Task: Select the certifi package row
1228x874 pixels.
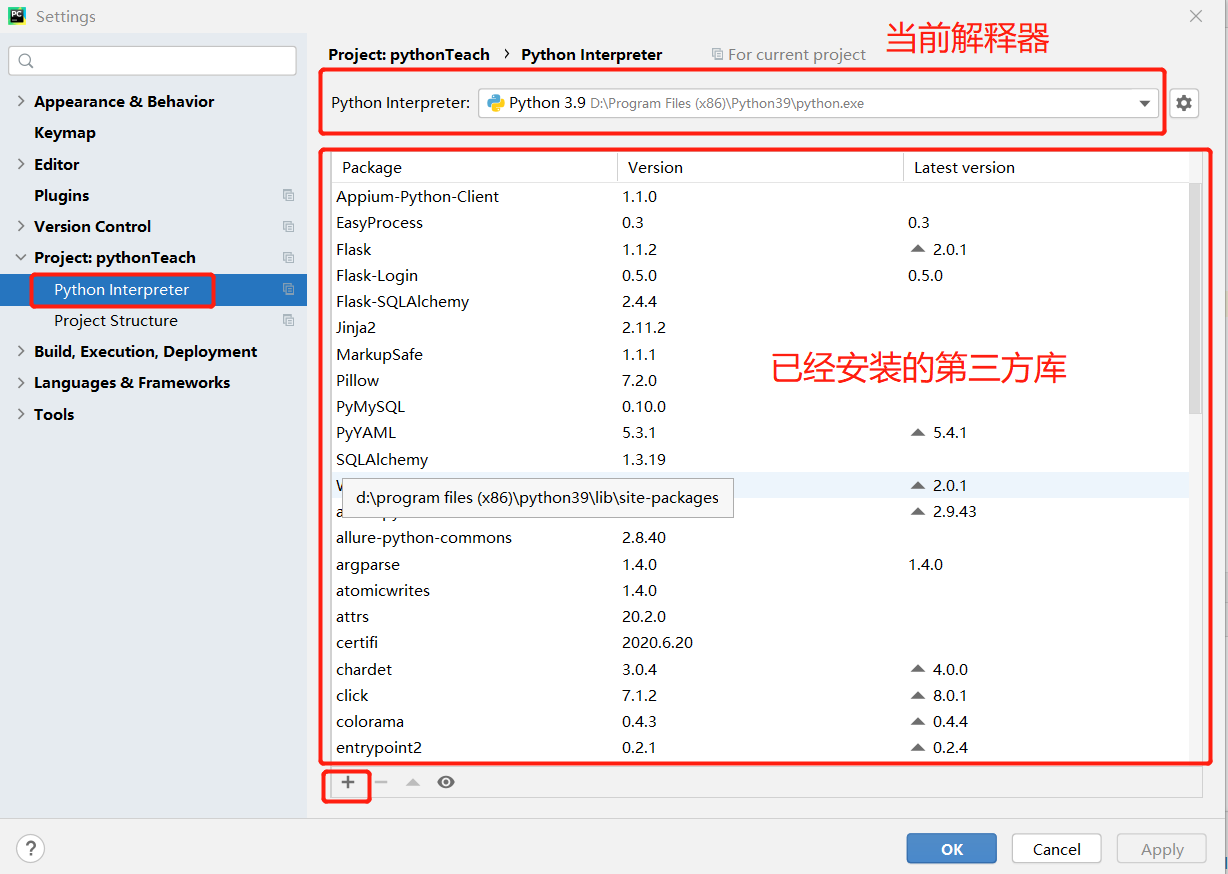Action: pos(760,642)
